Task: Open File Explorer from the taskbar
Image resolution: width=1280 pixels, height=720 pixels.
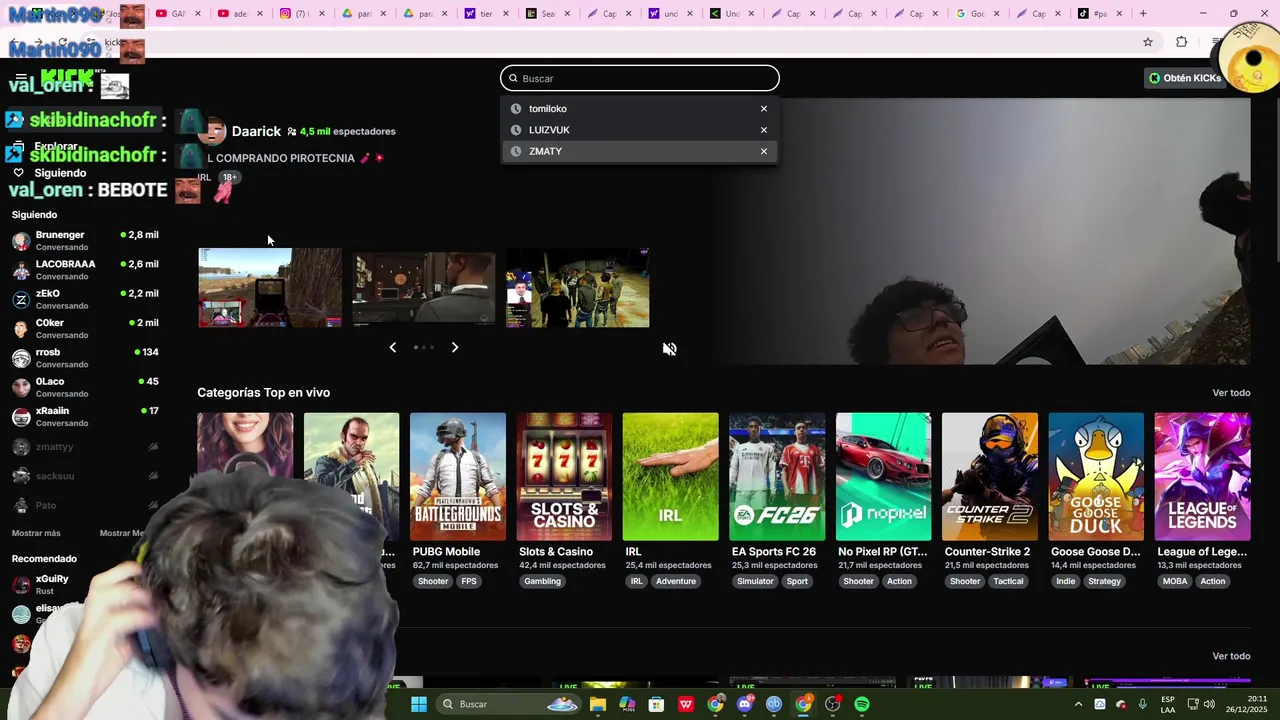Action: point(597,704)
